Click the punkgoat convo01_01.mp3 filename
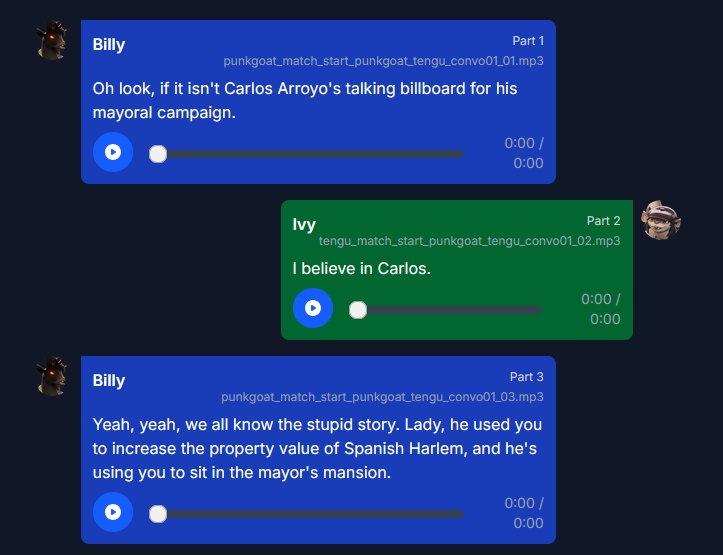This screenshot has height=555, width=723. click(x=383, y=61)
